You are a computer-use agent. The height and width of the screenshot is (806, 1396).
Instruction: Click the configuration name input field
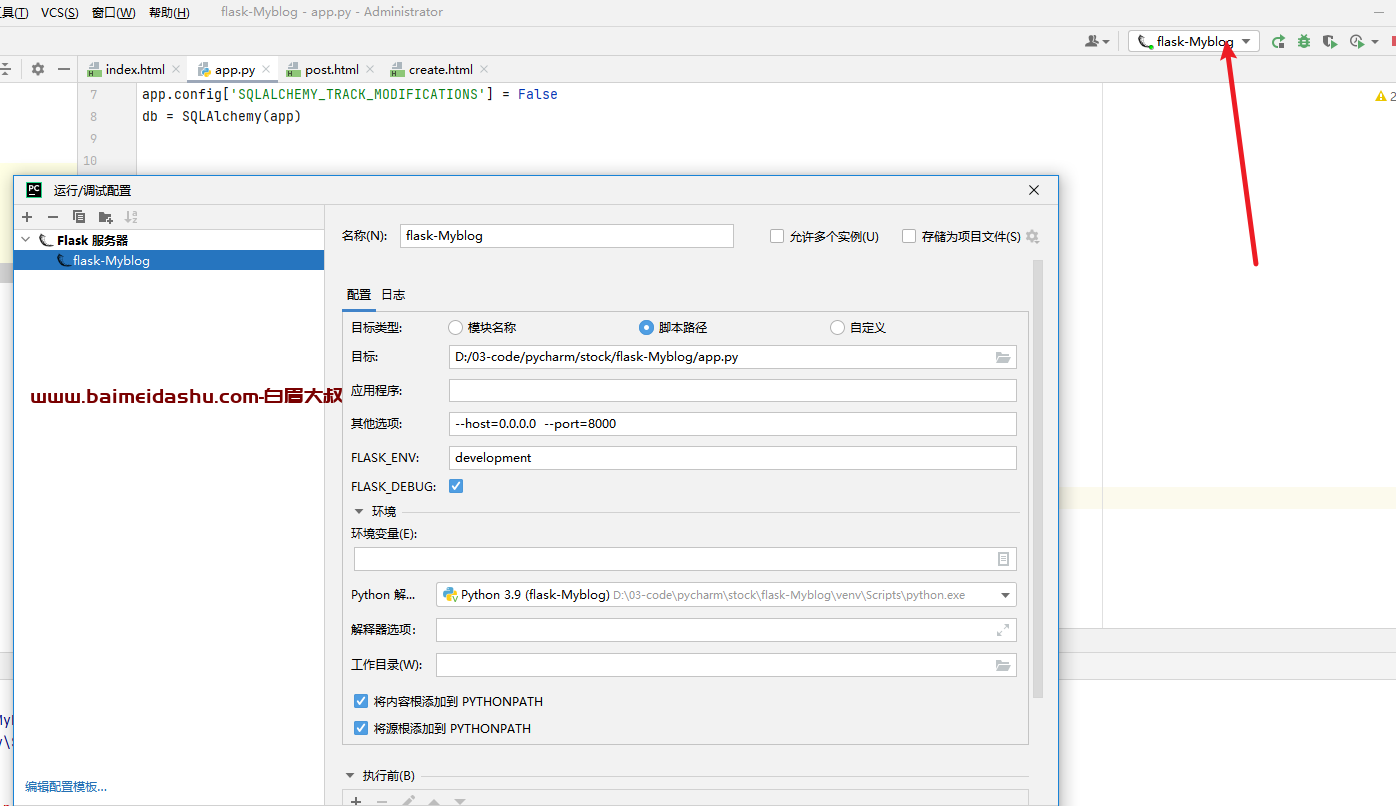[567, 236]
